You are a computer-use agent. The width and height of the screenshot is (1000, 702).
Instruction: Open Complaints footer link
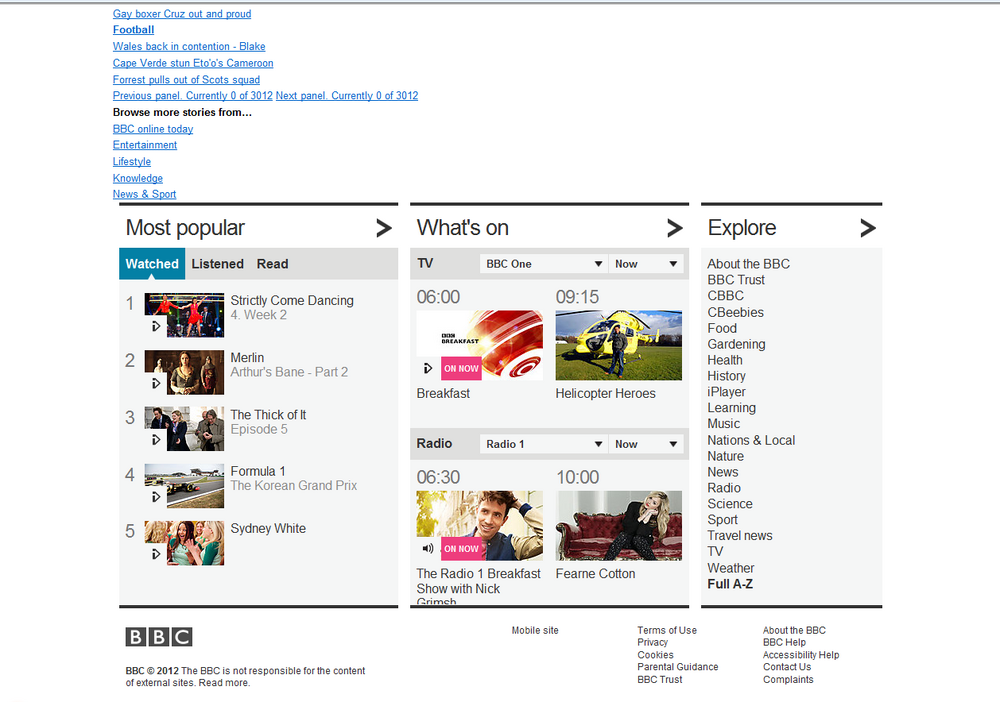(788, 680)
